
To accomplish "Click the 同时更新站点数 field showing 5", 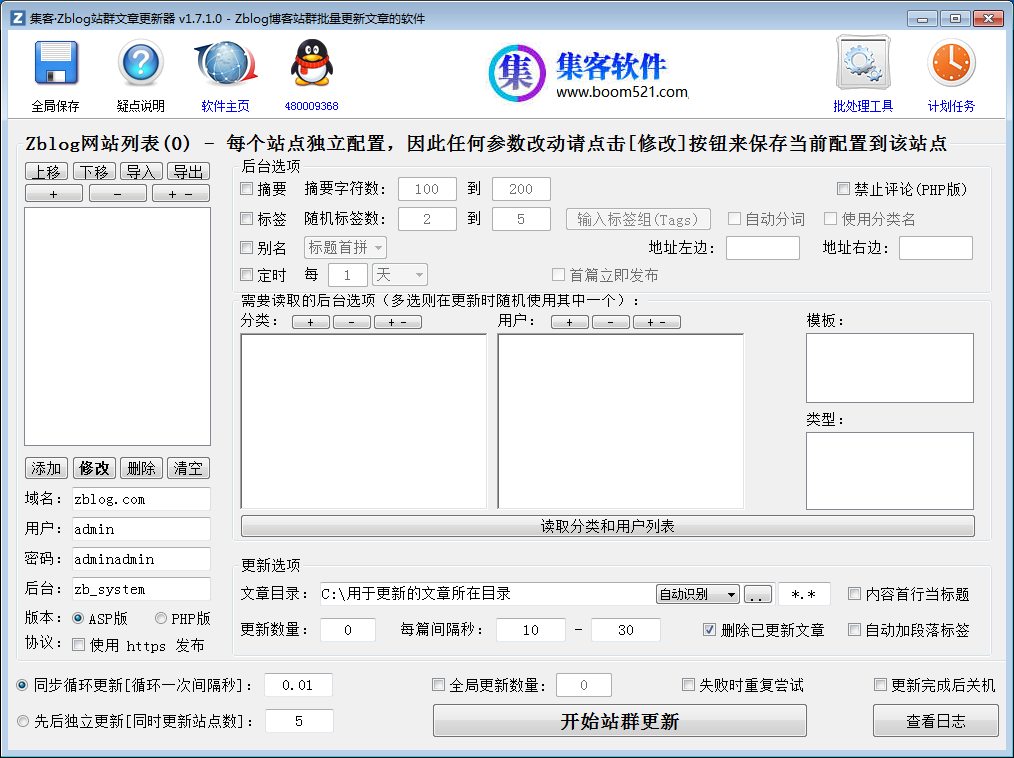I will [299, 721].
